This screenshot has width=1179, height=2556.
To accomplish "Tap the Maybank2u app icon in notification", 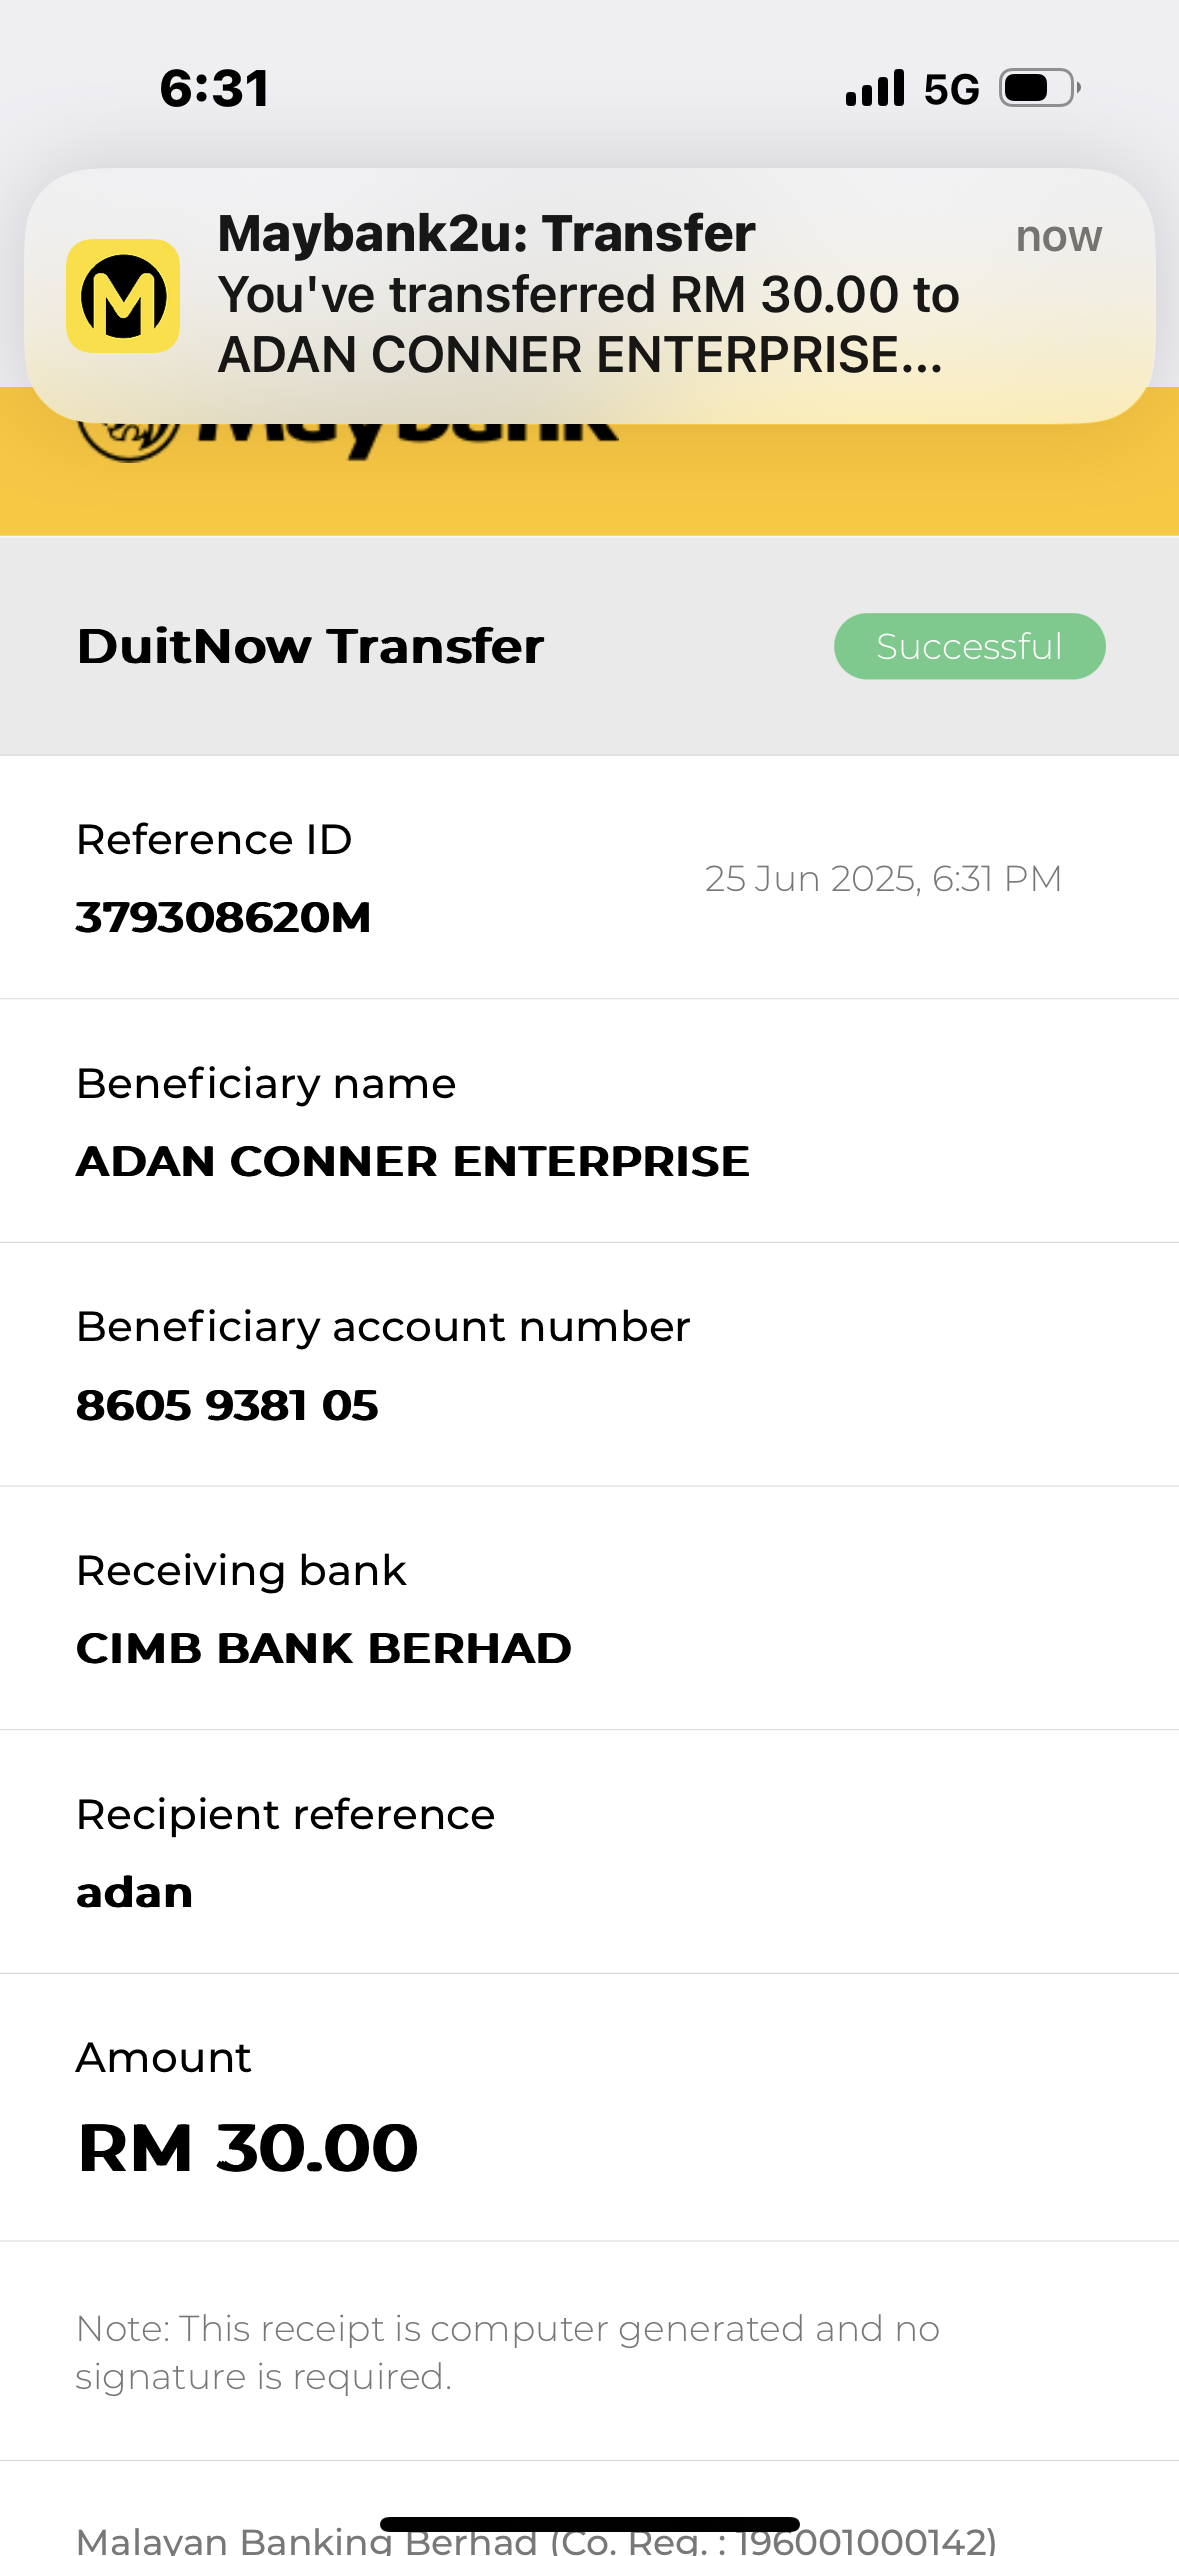I will tap(123, 296).
